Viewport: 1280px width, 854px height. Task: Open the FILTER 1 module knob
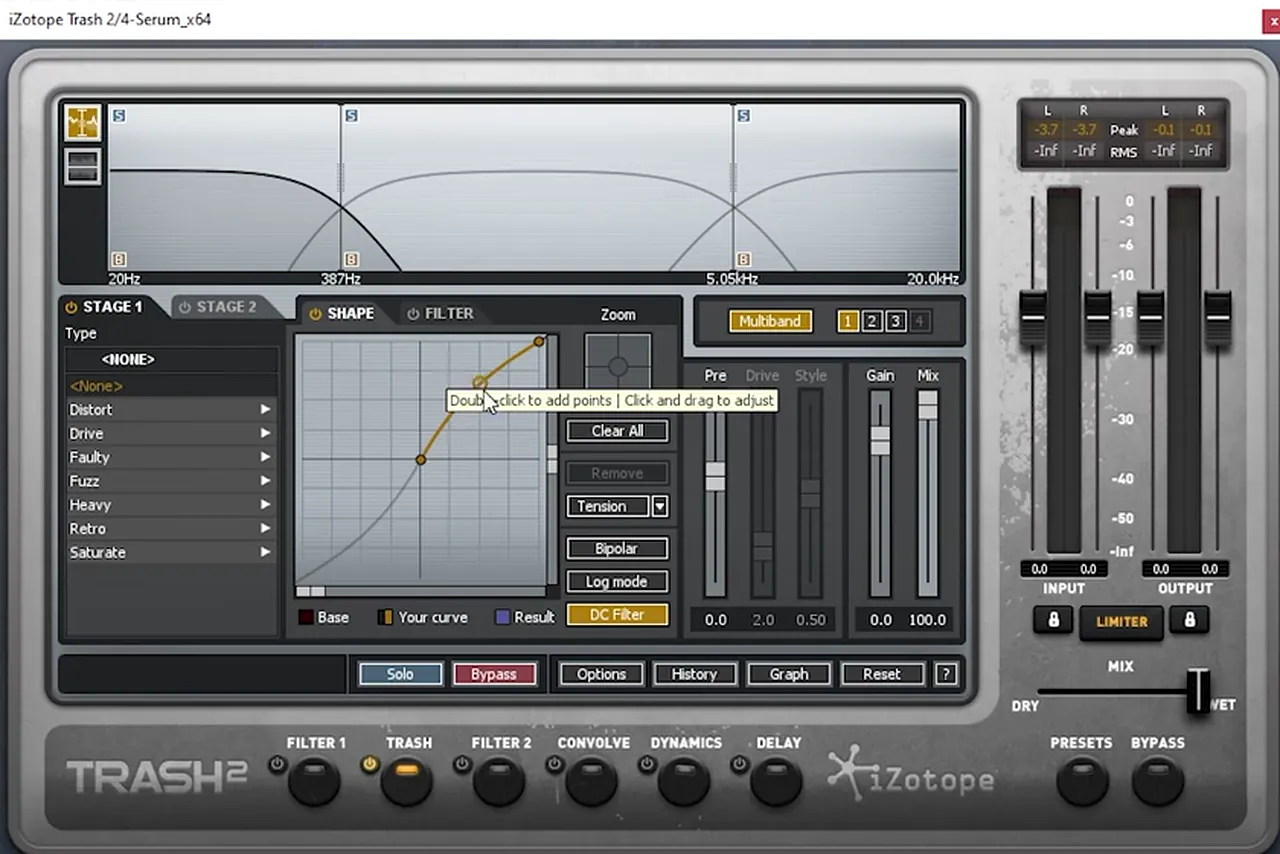314,781
